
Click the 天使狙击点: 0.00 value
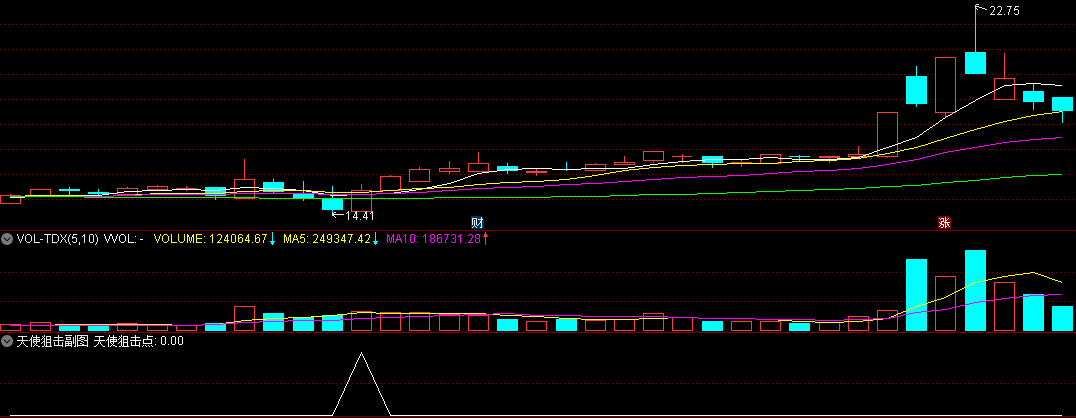(138, 340)
